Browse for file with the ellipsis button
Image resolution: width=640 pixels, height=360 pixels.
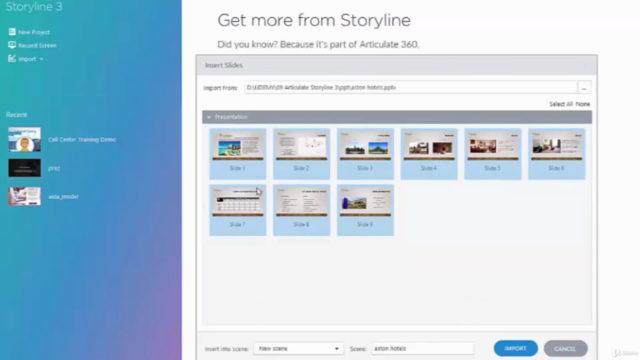click(x=584, y=88)
